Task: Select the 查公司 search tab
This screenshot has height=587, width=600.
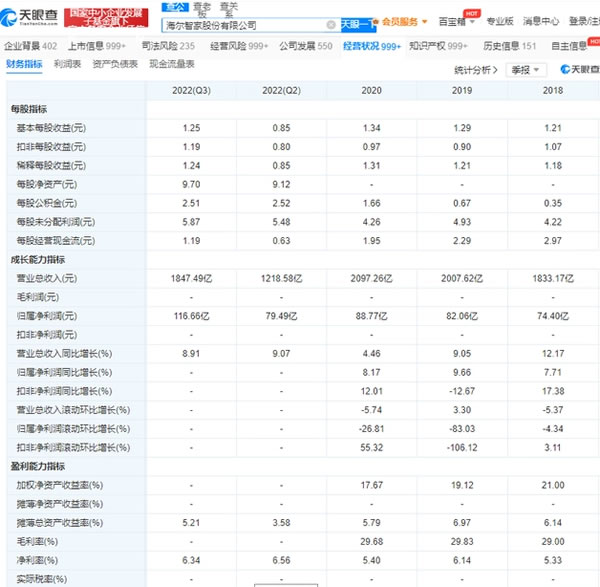Action: (x=175, y=7)
